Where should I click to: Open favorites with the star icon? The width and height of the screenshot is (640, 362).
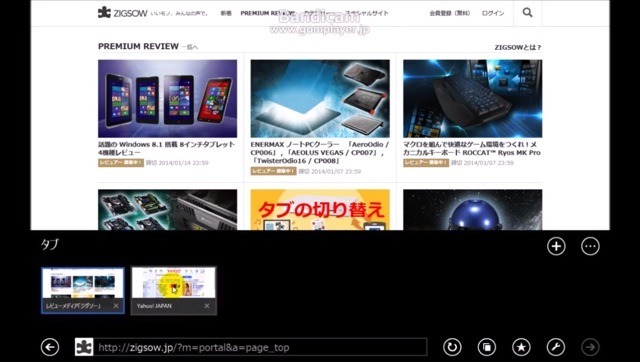pyautogui.click(x=521, y=347)
